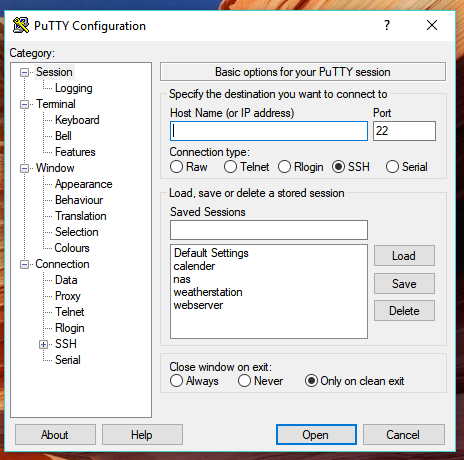
Task: Select the Session category
Action: (x=54, y=72)
